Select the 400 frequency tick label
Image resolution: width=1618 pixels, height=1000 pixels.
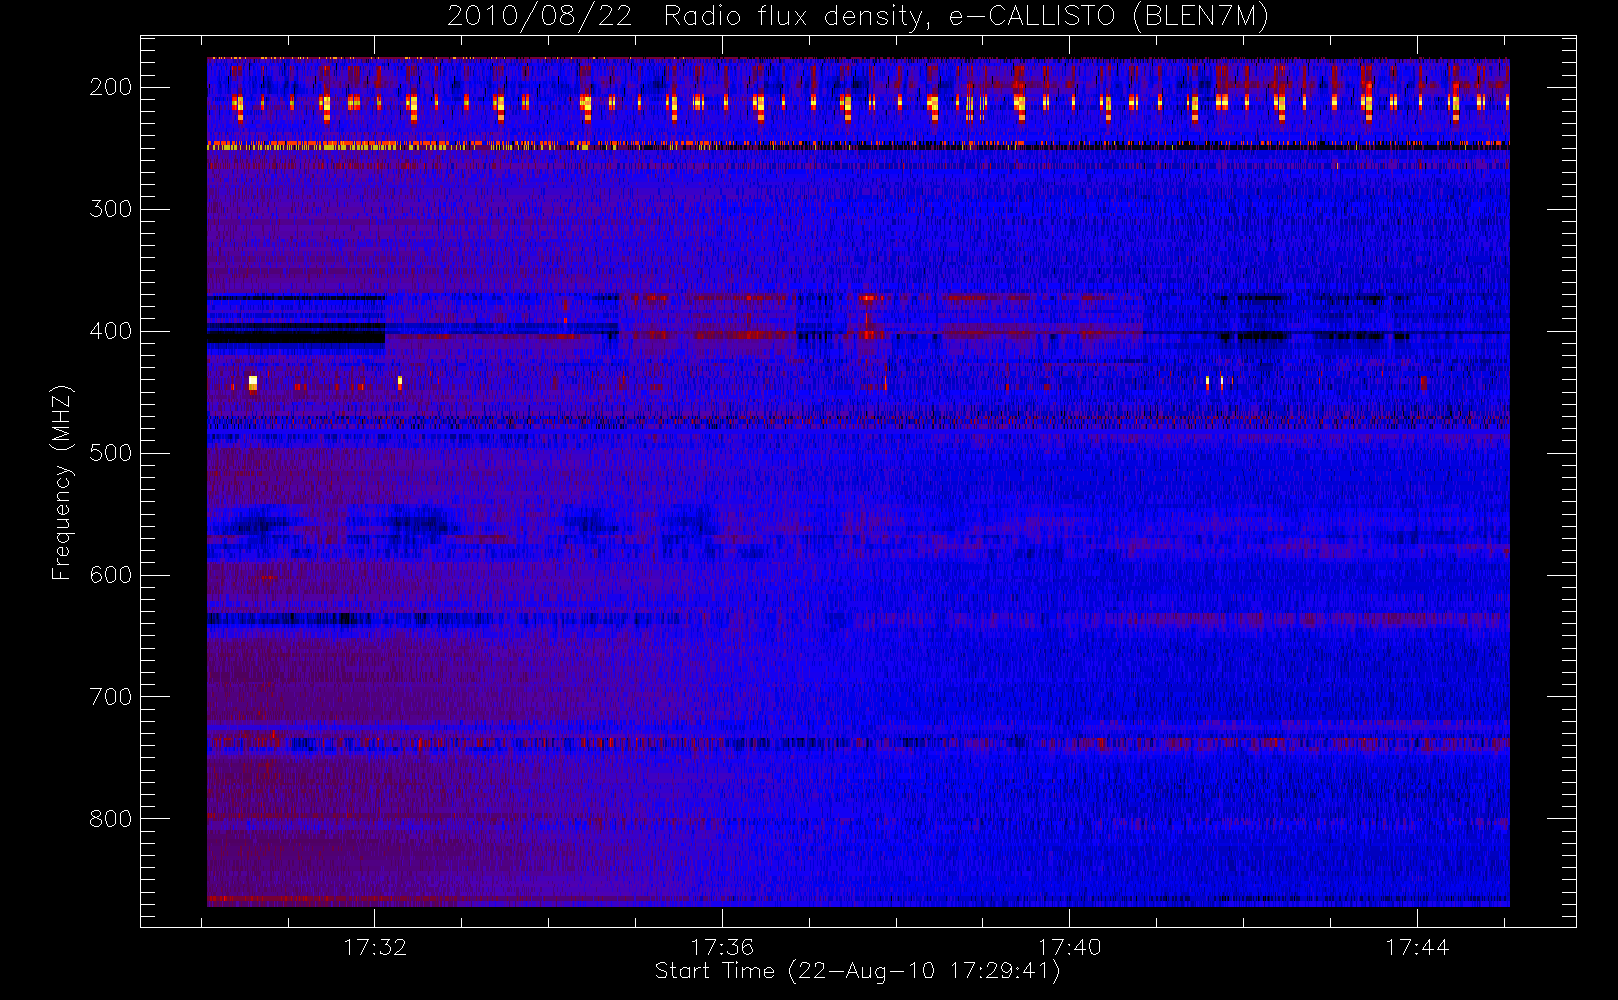(111, 331)
